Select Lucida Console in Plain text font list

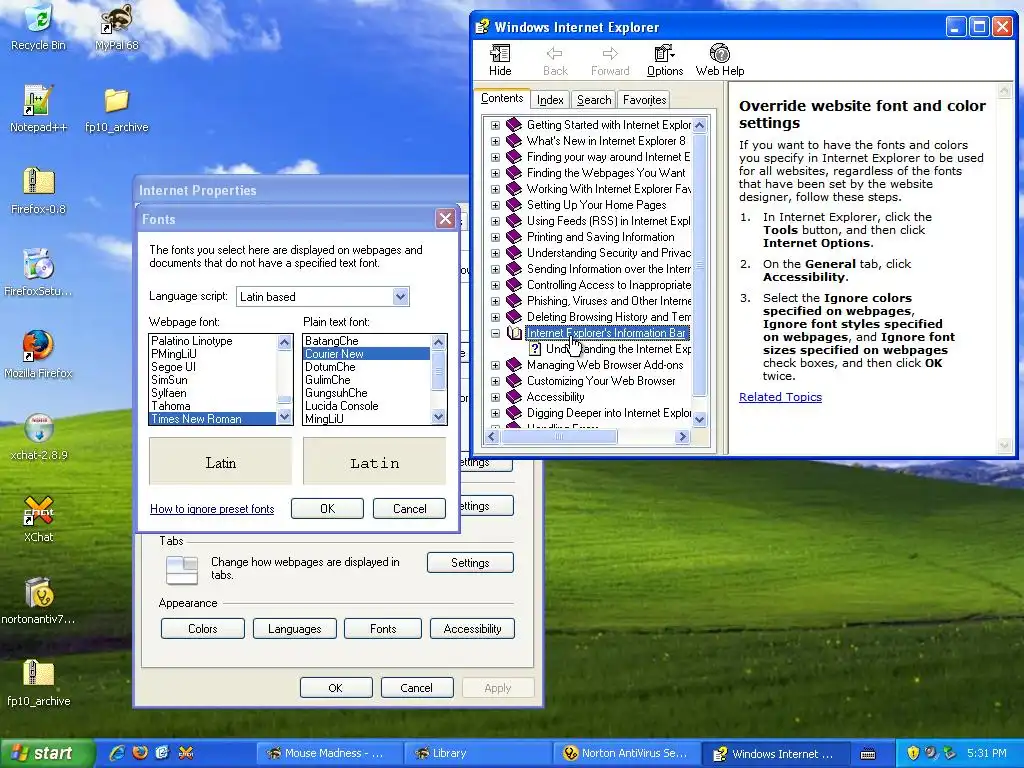366,406
